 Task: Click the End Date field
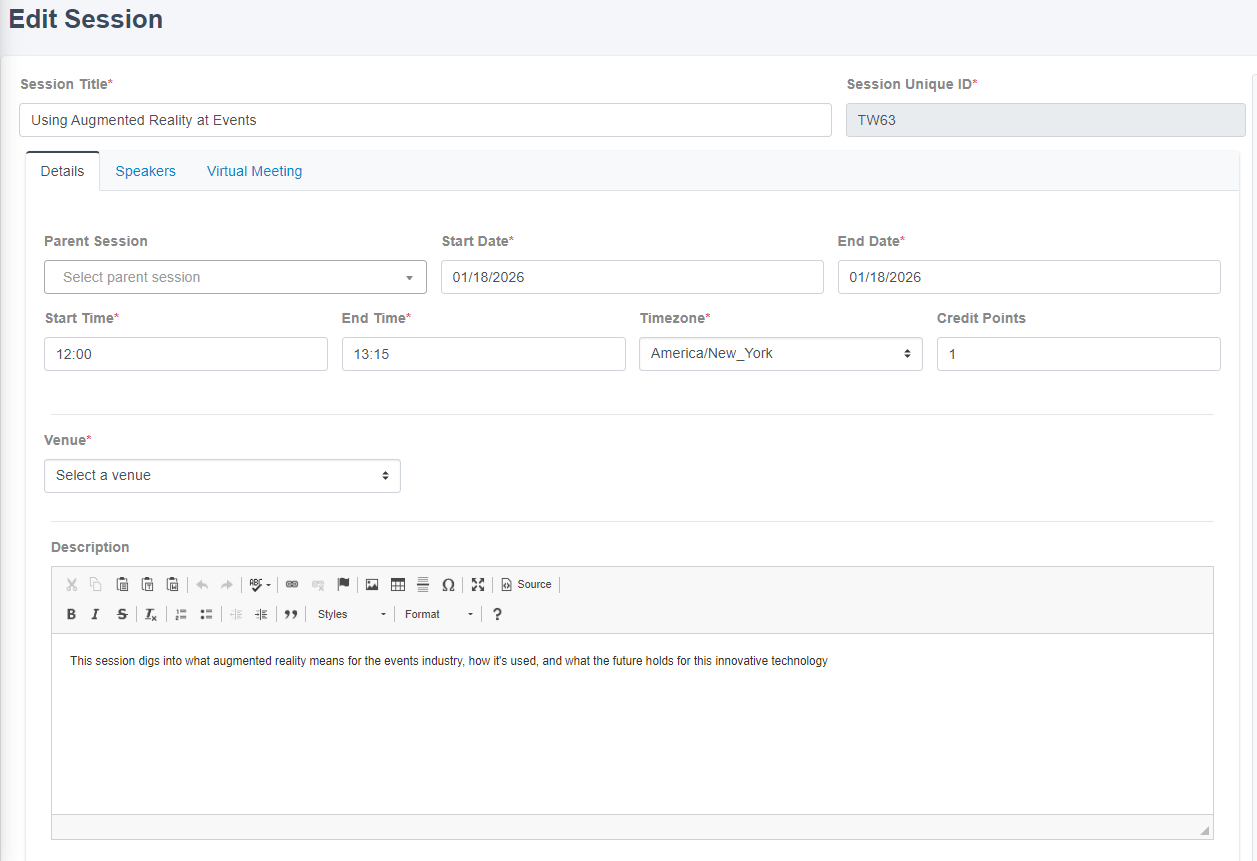pyautogui.click(x=1029, y=277)
